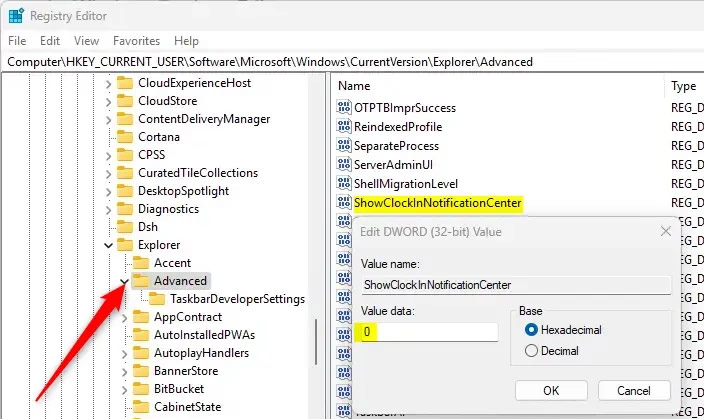Select the AutoInstalledPWAs folder icon

coord(141,335)
